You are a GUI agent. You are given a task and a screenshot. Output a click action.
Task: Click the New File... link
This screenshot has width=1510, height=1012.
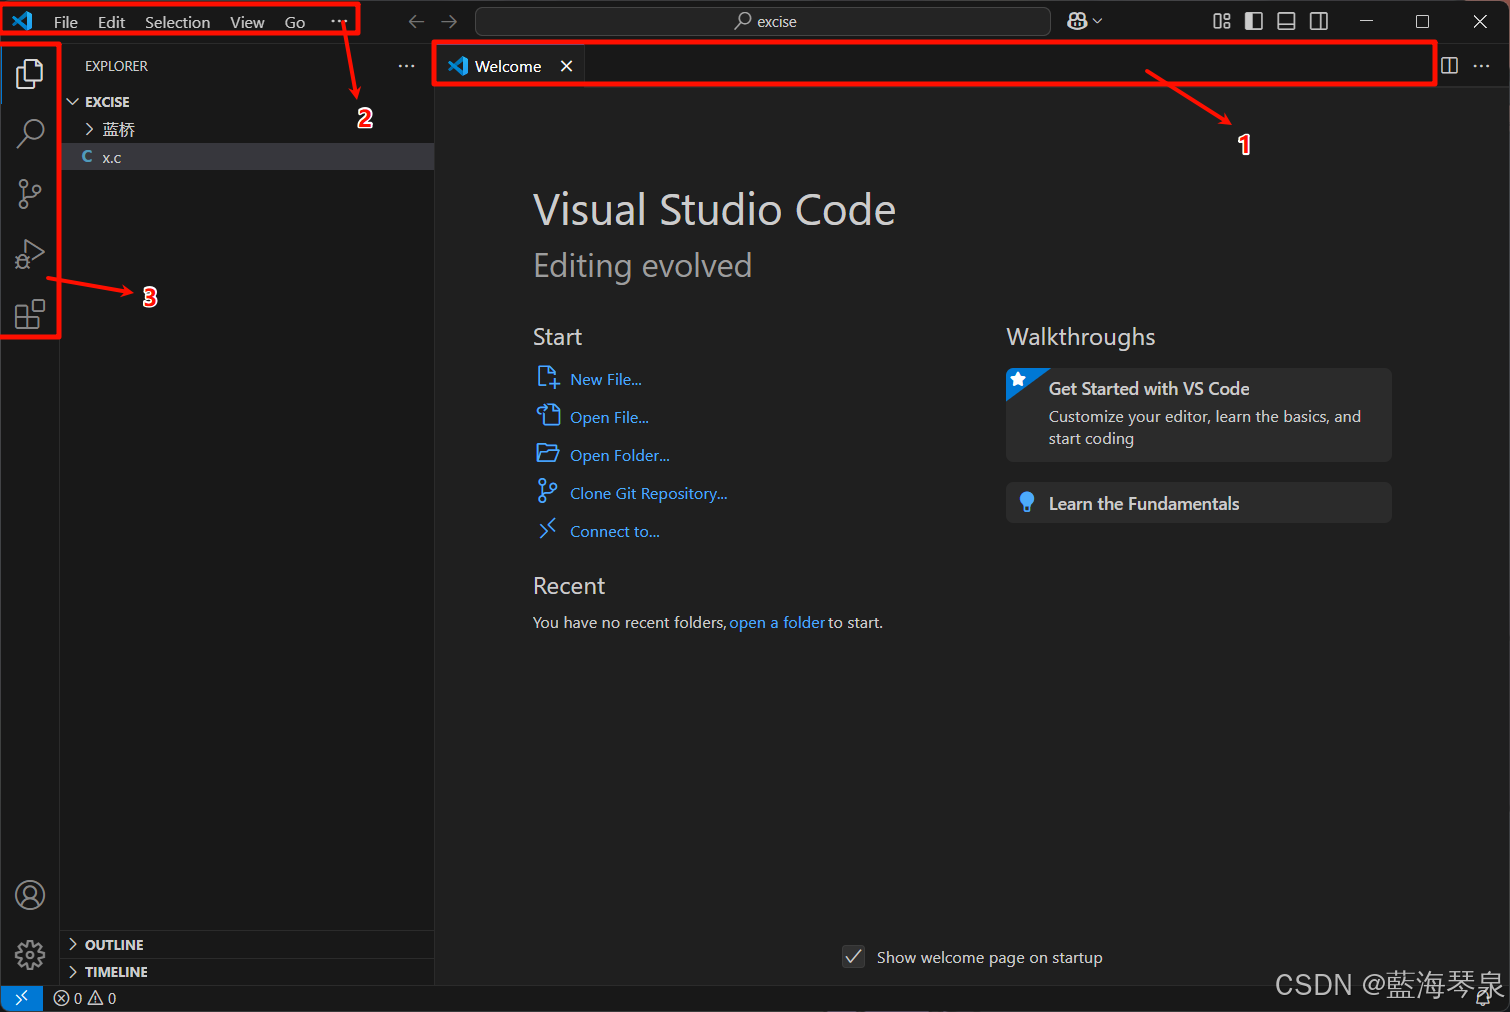tap(606, 379)
